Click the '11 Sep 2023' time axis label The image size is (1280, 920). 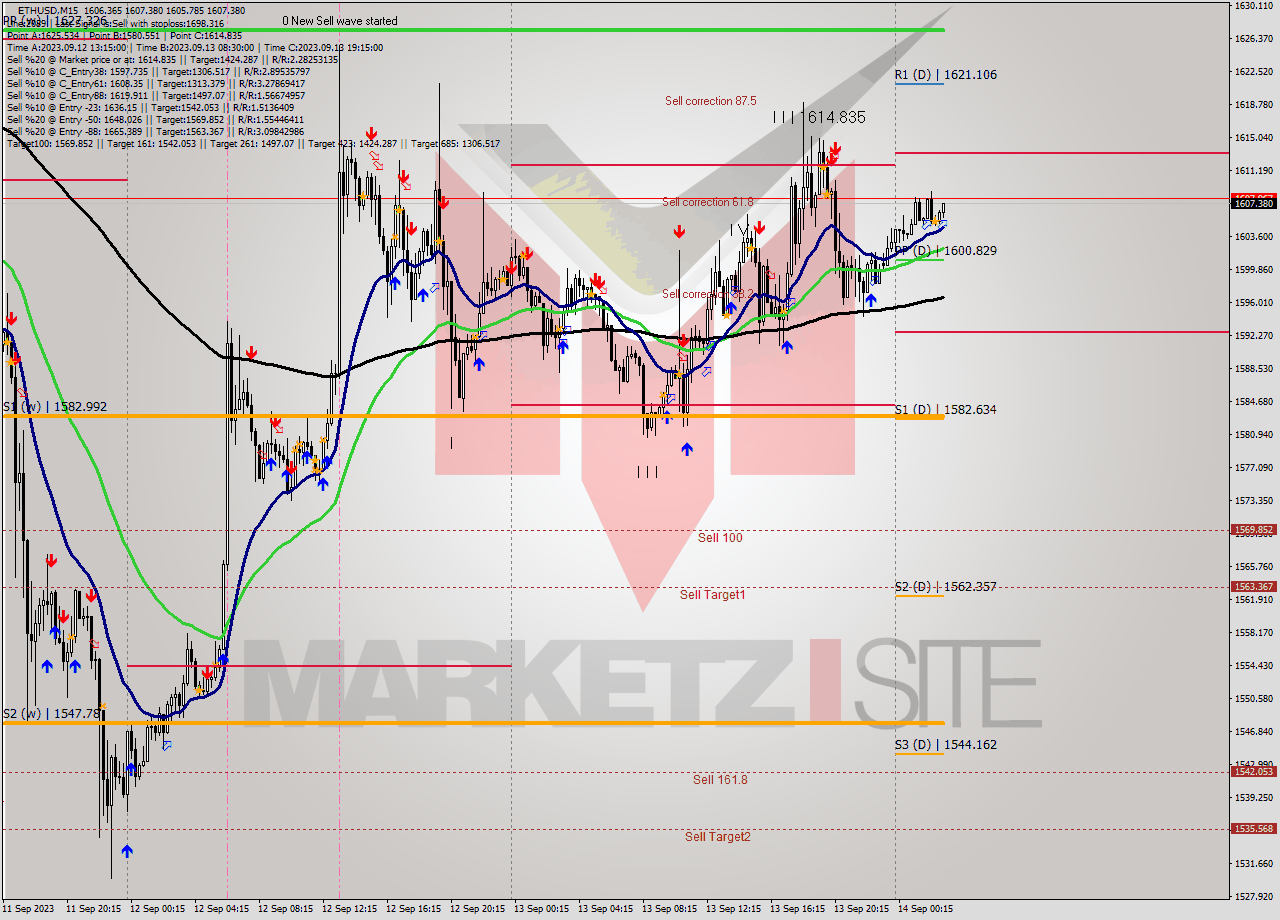tap(28, 910)
